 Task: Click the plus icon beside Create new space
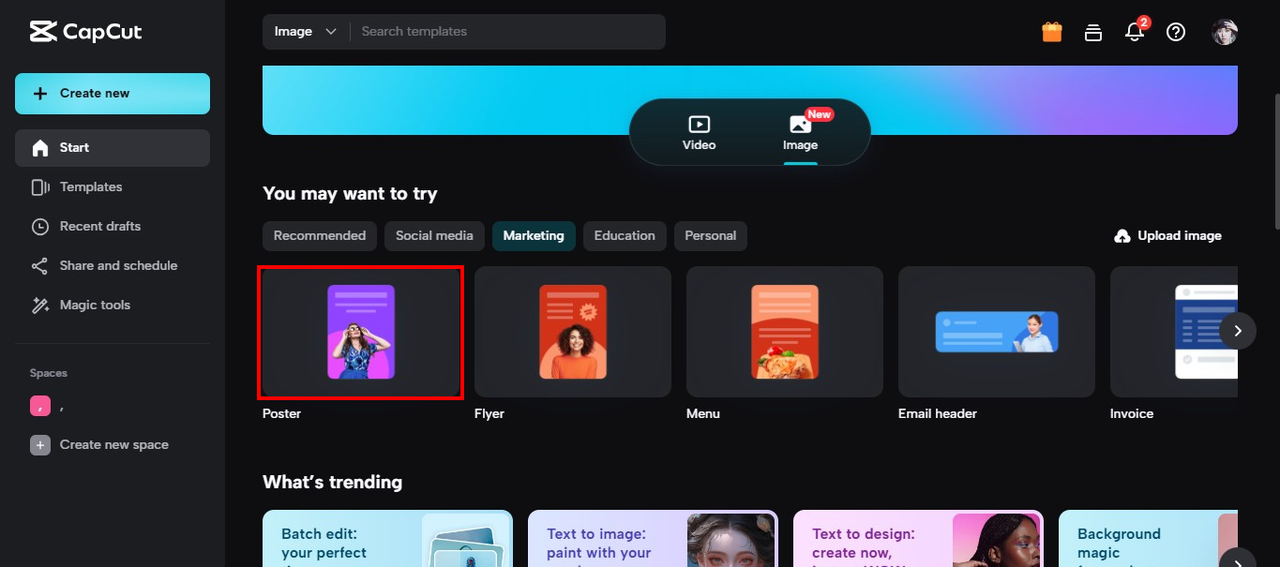click(x=40, y=445)
